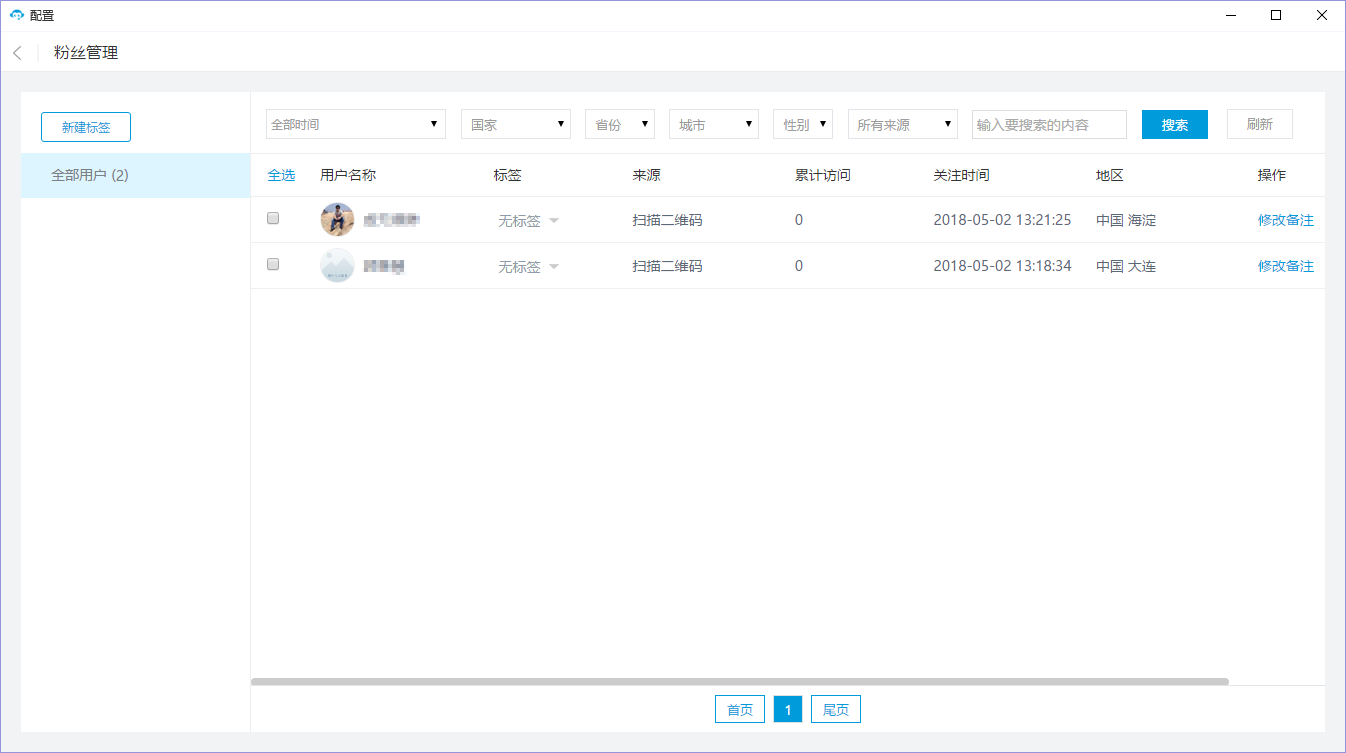Click the back arrow beside 粉丝管理
This screenshot has height=753, width=1346.
[17, 53]
